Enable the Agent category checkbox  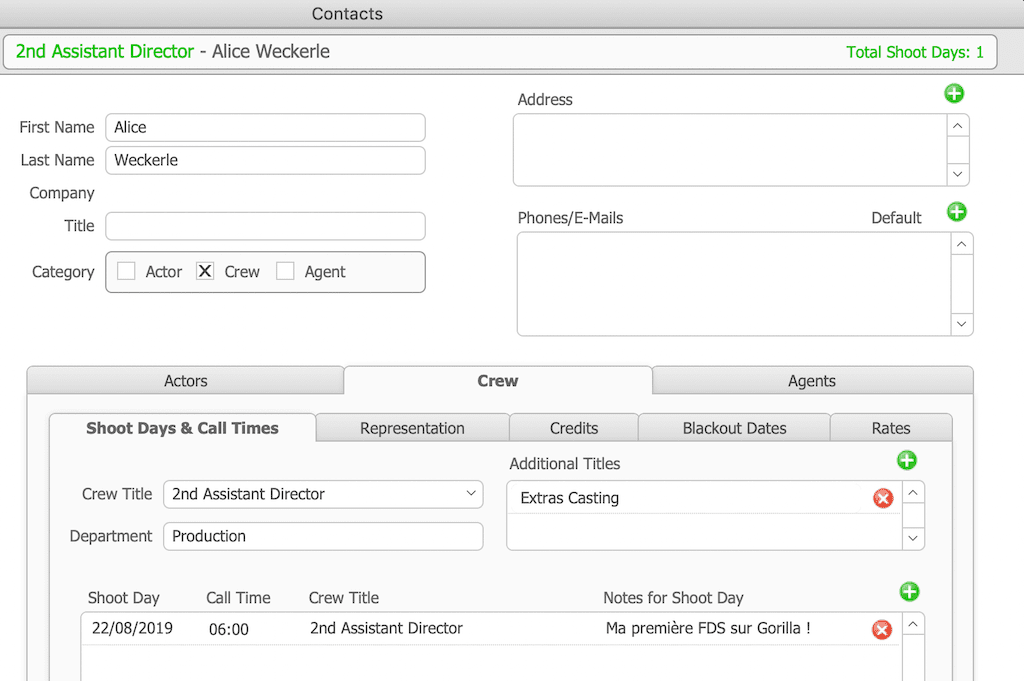click(x=286, y=271)
